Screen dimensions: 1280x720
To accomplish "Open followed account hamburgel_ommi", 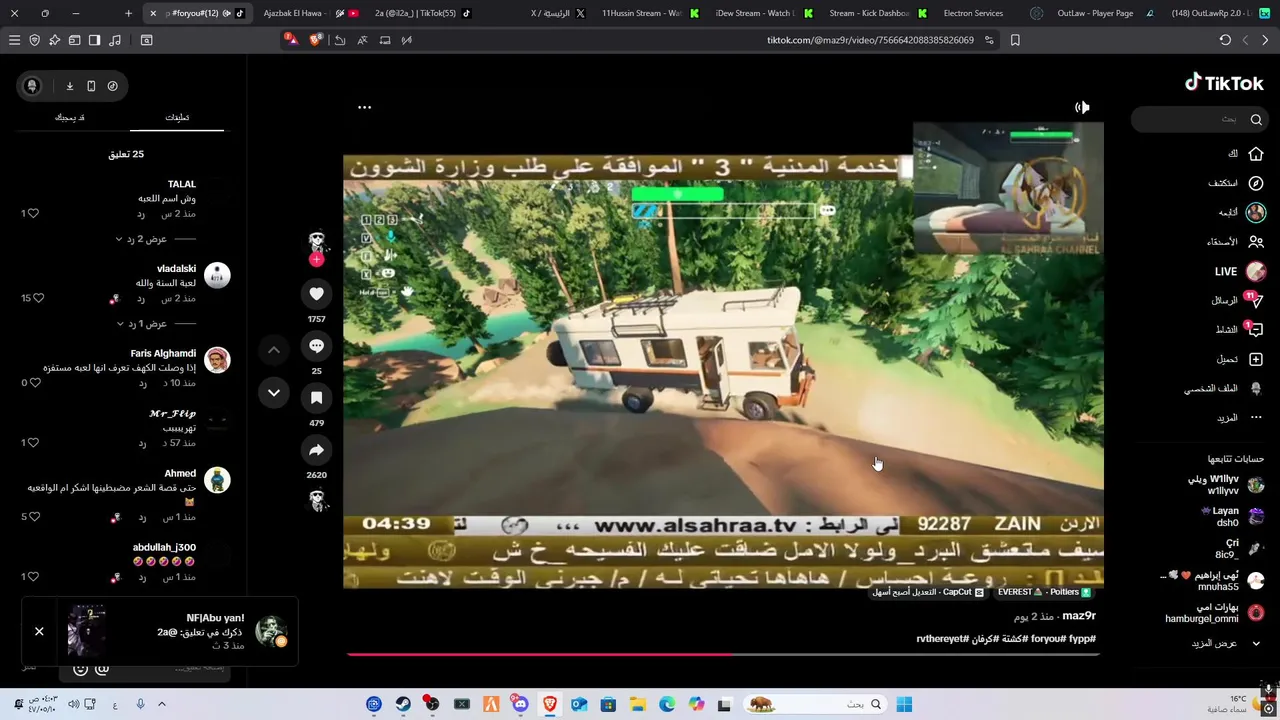I will click(x=1214, y=613).
